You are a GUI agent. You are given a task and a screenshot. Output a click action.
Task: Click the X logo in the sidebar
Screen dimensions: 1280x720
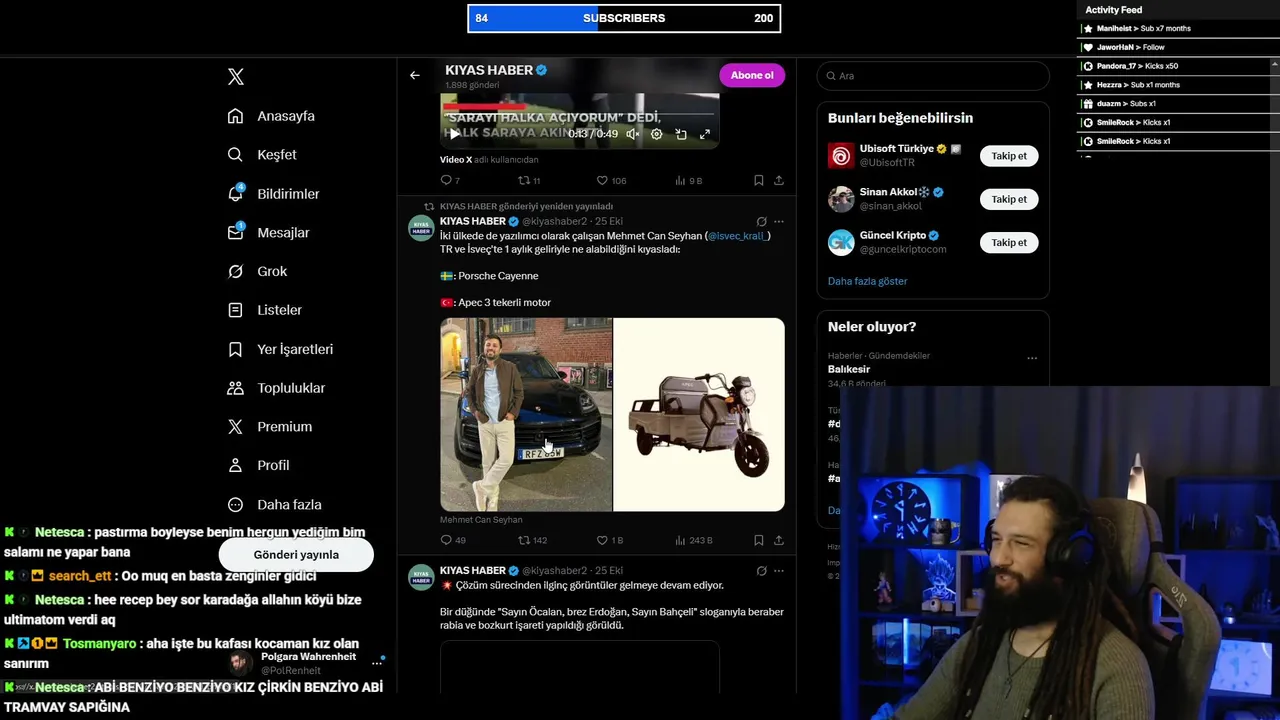(236, 77)
